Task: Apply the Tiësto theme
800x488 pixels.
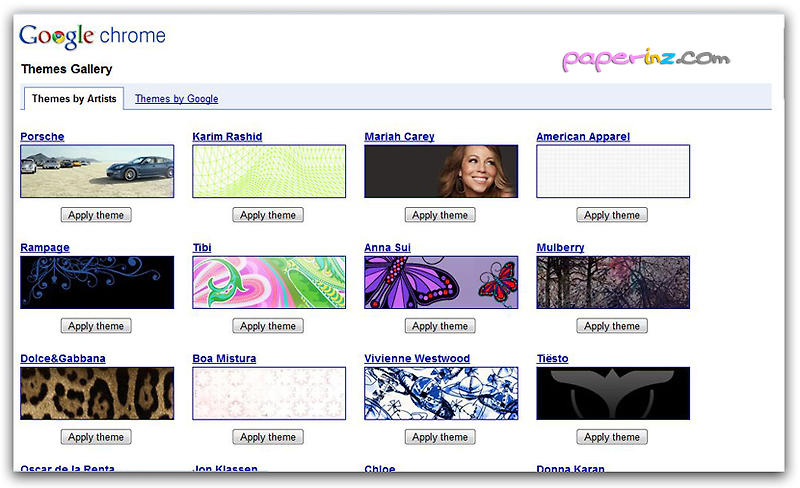Action: 612,437
